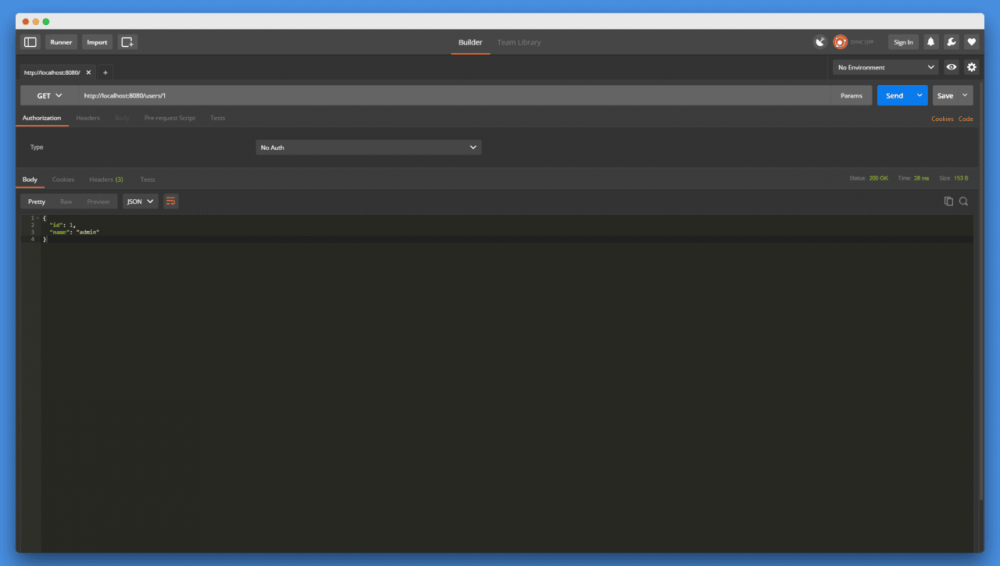The image size is (1000, 566).
Task: Click the Body request tab
Action: [x=122, y=118]
